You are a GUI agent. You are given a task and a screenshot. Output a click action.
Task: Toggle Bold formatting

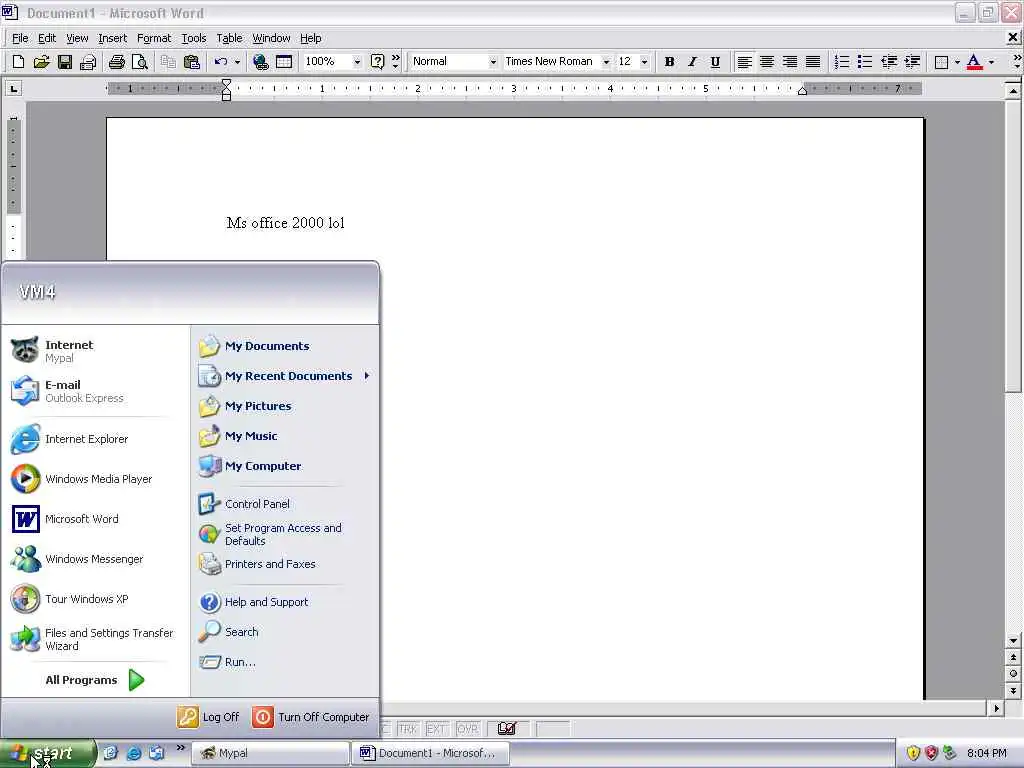point(669,61)
